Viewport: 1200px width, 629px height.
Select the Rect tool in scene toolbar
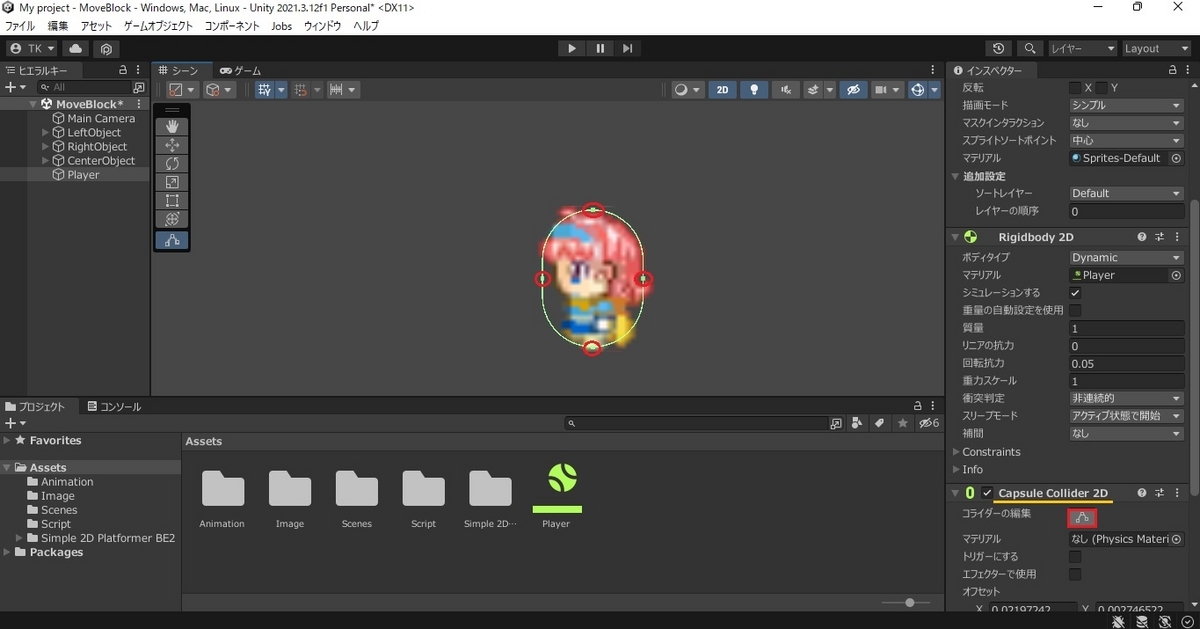pos(172,200)
